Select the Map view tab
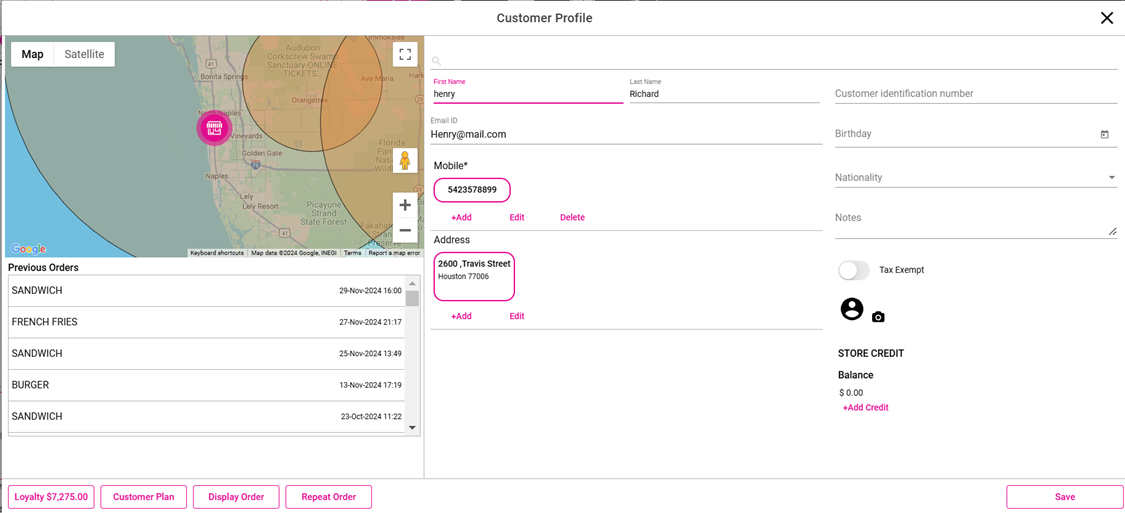 point(33,54)
